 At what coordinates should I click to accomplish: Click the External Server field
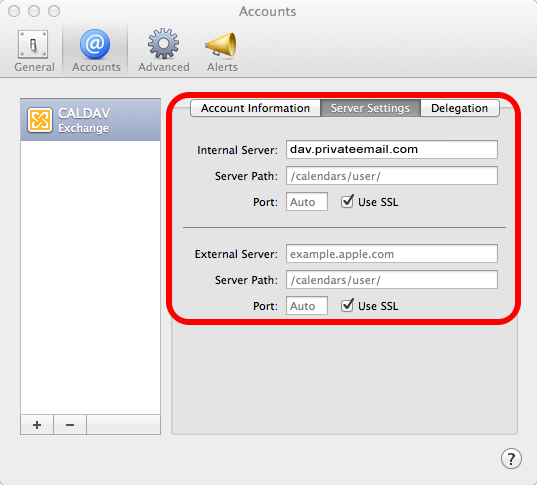coord(392,253)
